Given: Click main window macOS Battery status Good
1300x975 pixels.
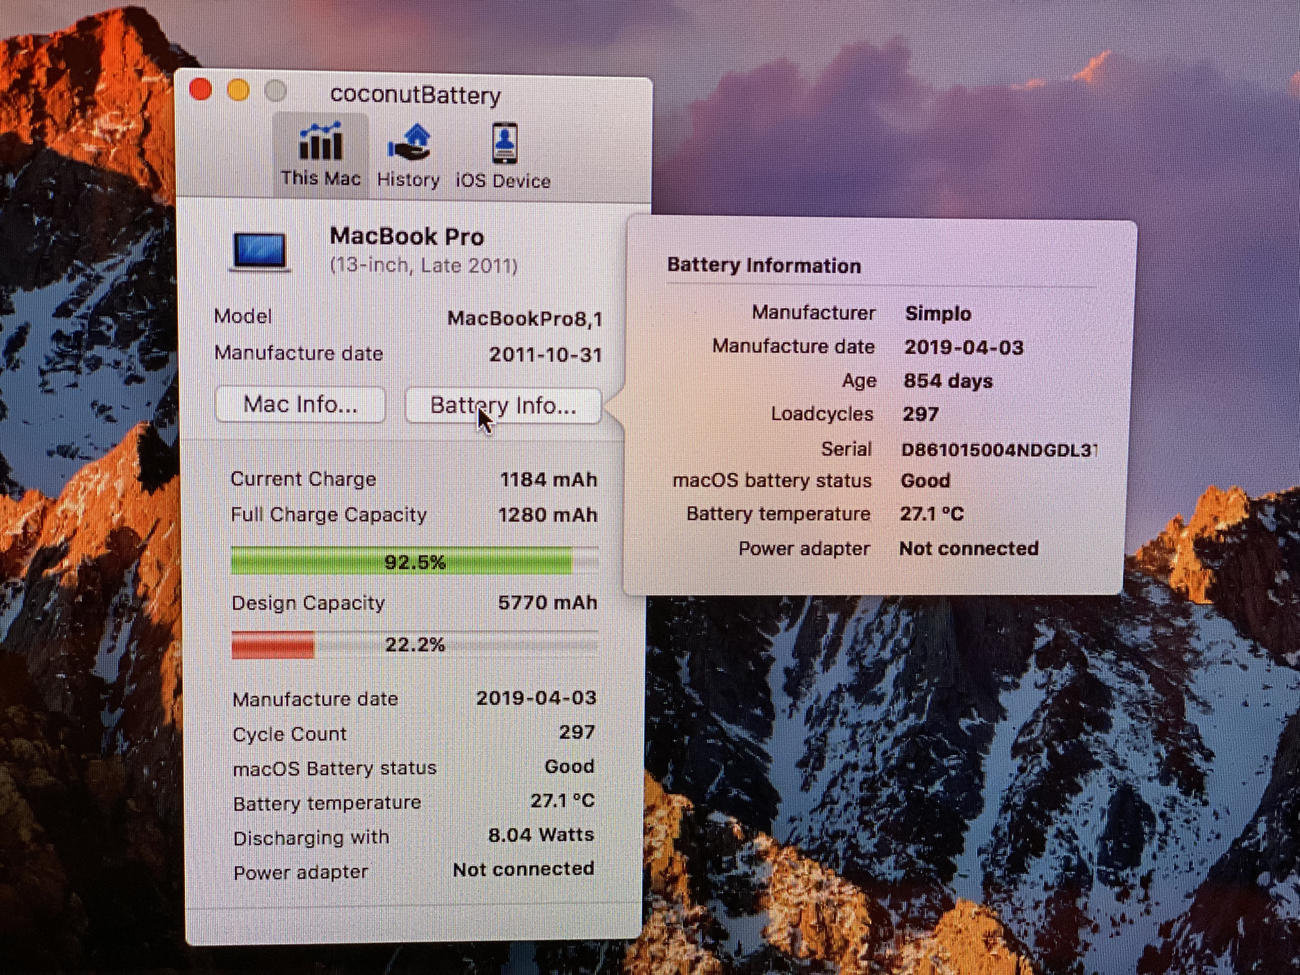Looking at the screenshot, I should (569, 766).
